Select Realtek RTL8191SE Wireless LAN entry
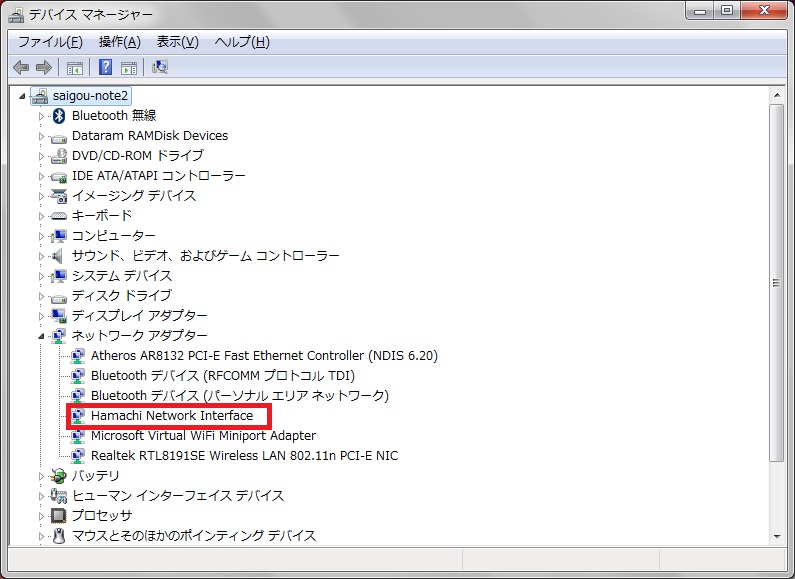 tap(244, 456)
